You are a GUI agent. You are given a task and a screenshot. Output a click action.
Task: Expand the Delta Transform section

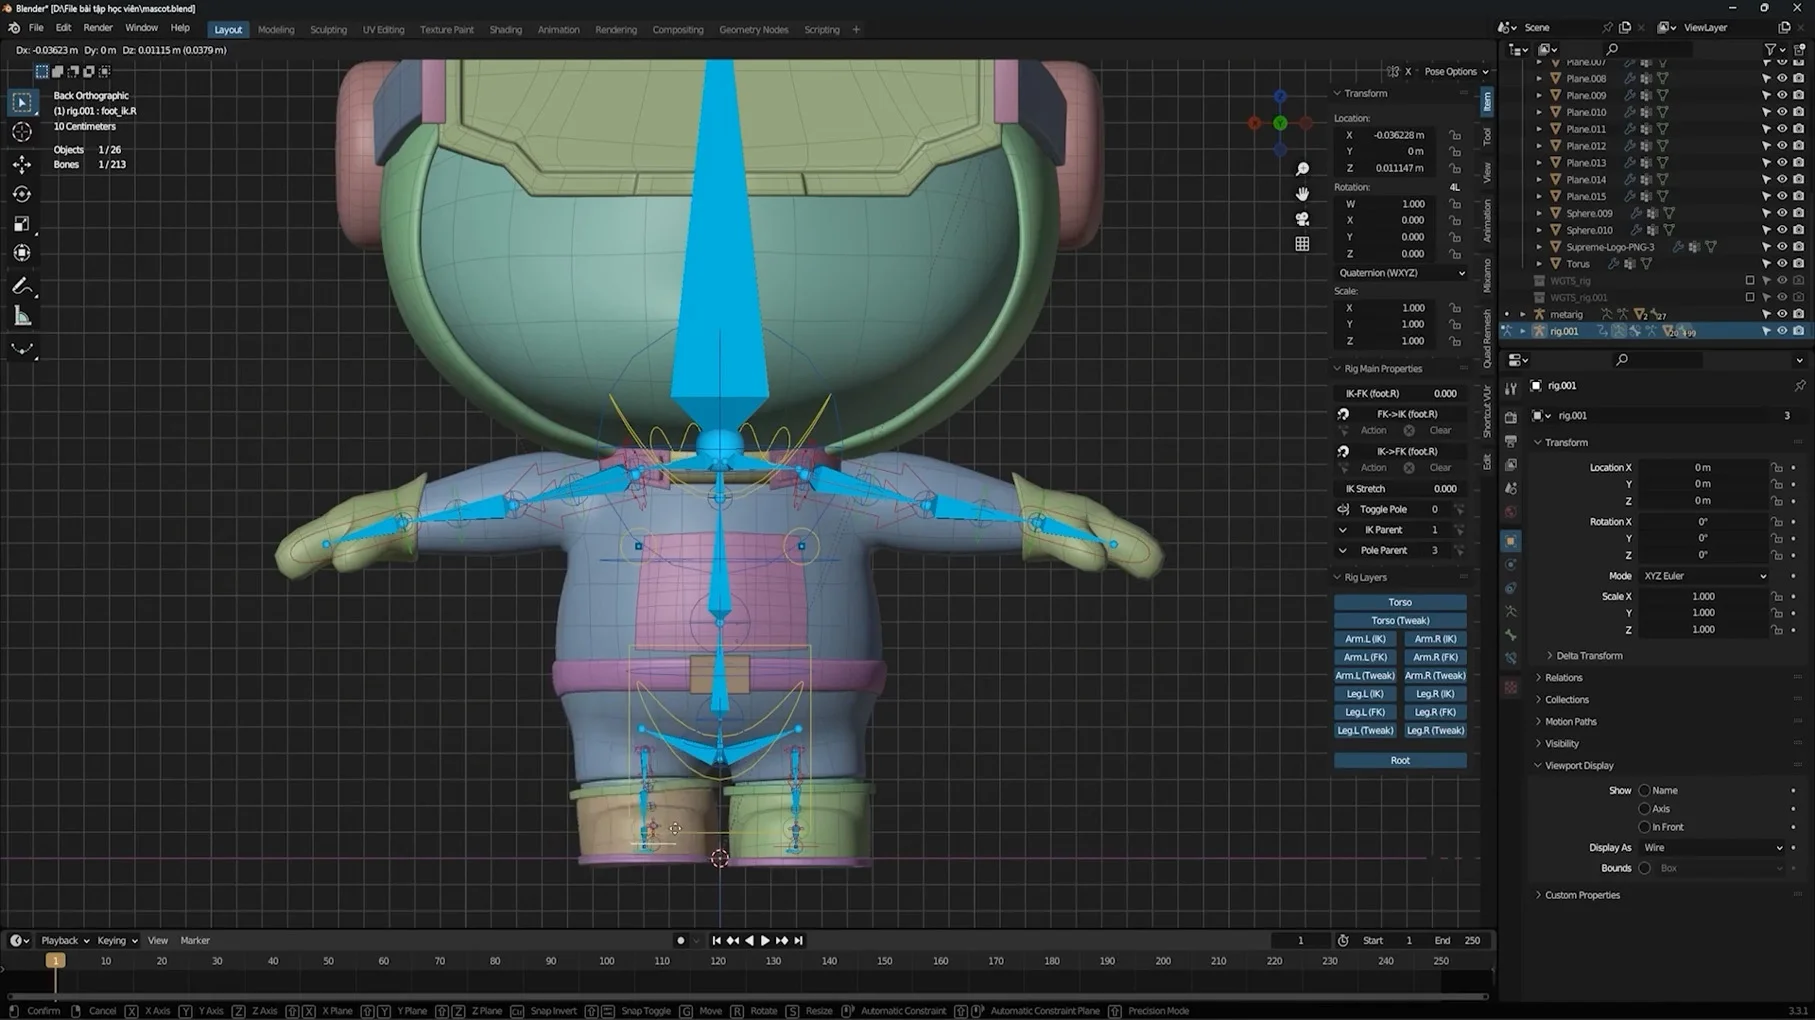tap(1589, 656)
